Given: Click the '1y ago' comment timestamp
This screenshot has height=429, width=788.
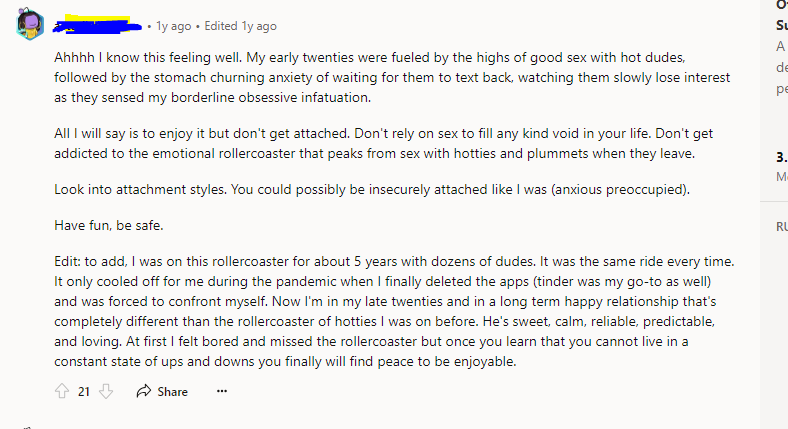Looking at the screenshot, I should coord(171,26).
